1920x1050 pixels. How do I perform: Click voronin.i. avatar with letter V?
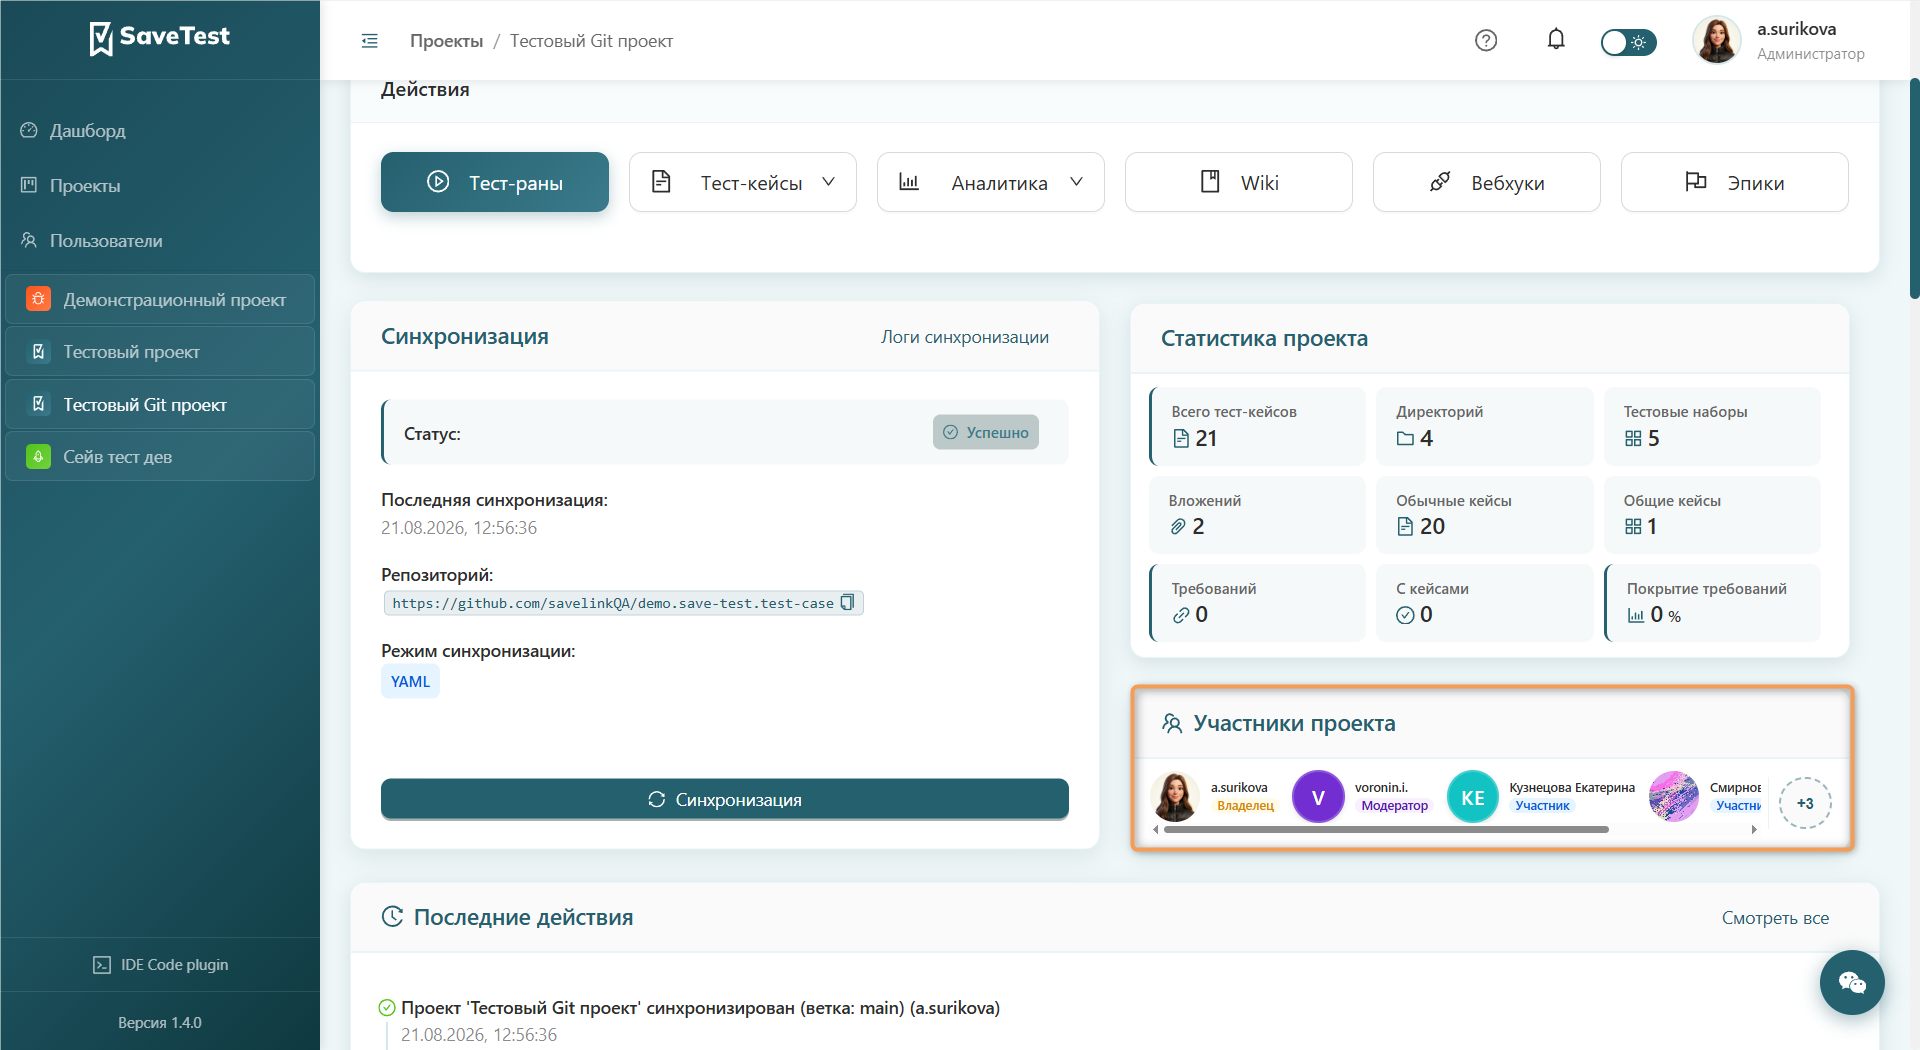pos(1318,797)
